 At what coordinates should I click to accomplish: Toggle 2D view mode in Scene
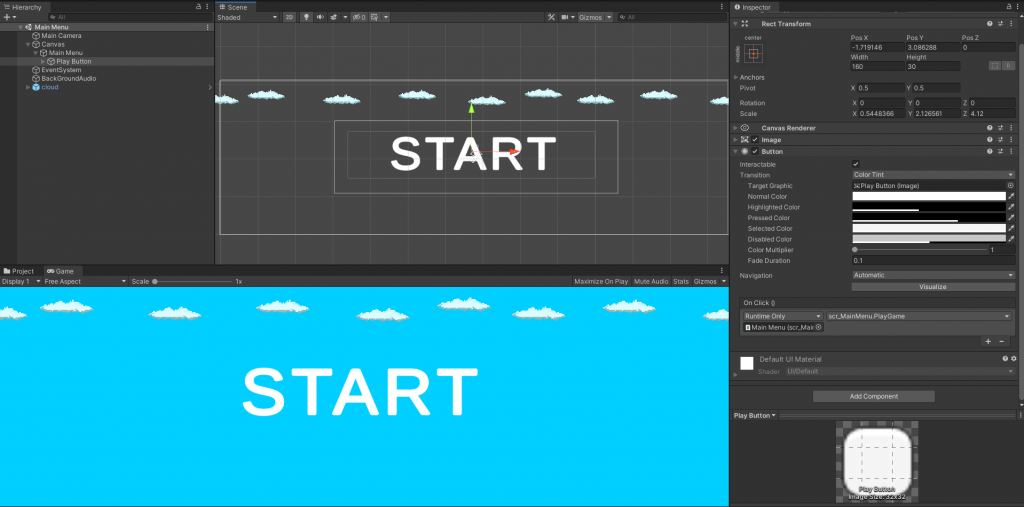point(289,17)
